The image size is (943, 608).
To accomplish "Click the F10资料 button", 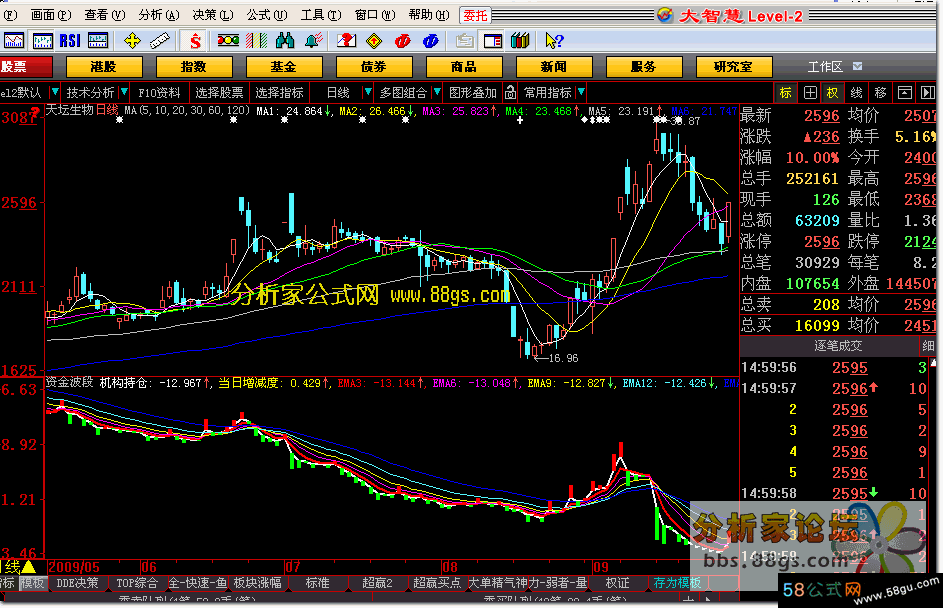I will (x=159, y=93).
